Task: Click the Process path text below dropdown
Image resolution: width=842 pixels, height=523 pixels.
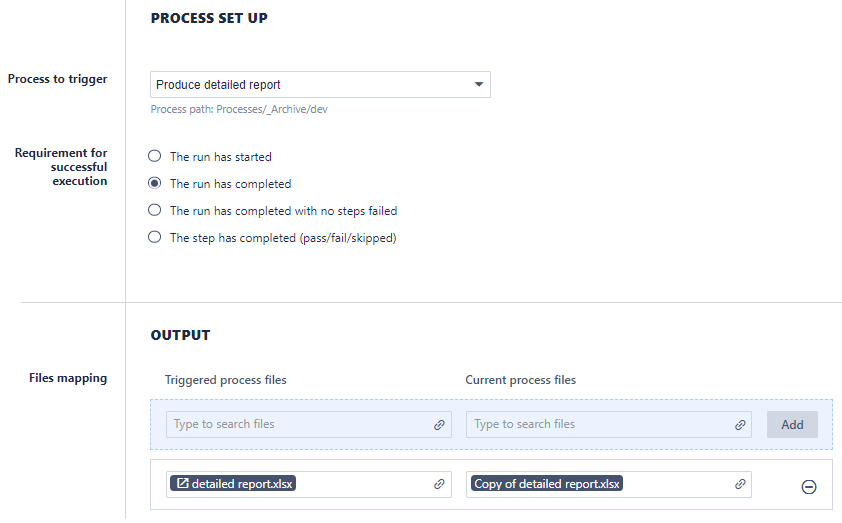Action: [239, 109]
